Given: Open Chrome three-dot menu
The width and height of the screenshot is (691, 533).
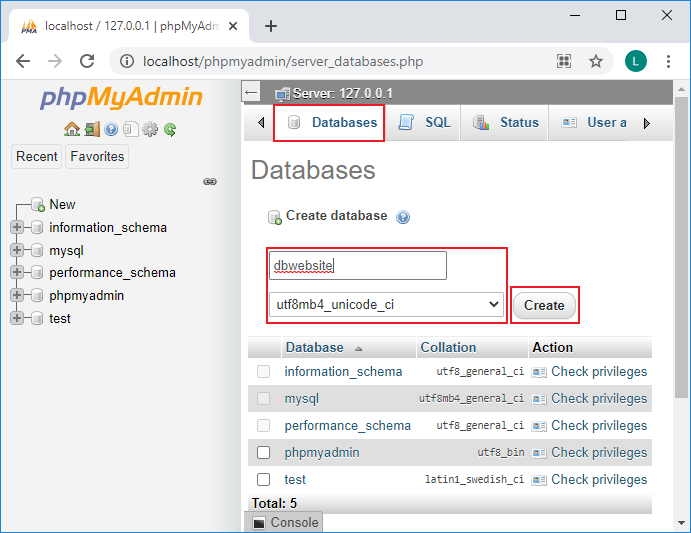Looking at the screenshot, I should coord(669,61).
